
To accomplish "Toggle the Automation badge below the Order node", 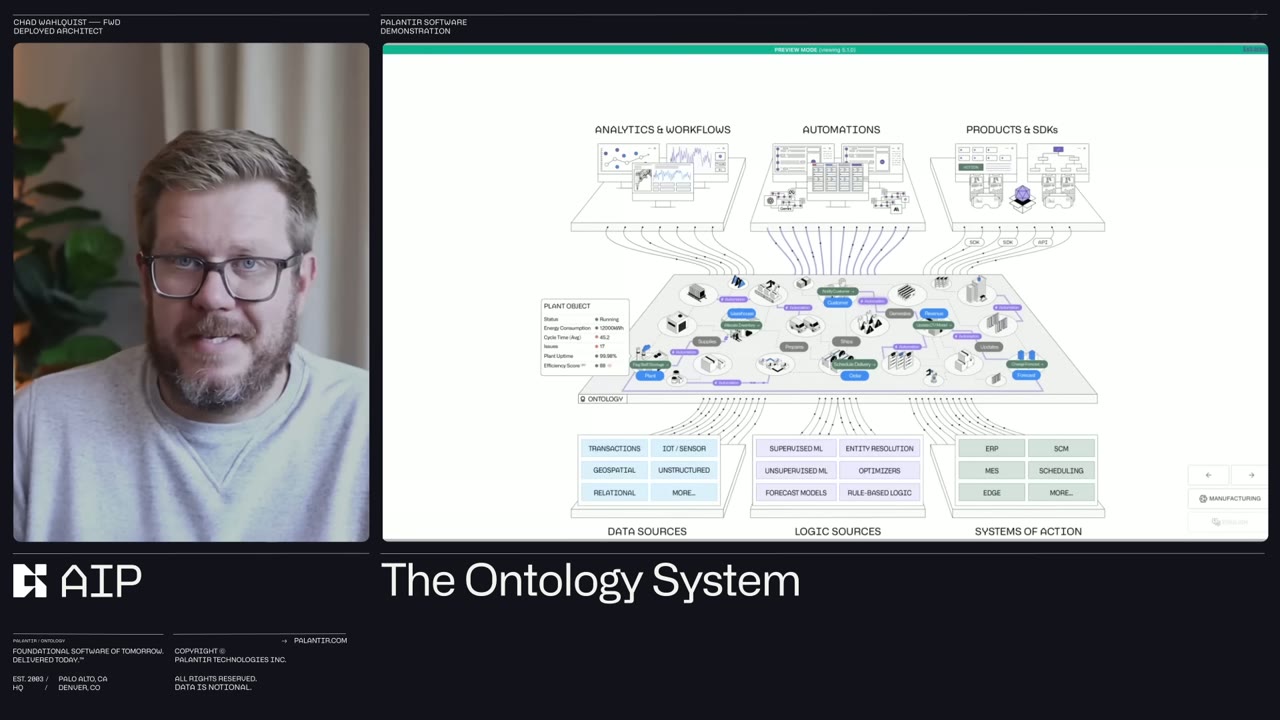I will (x=725, y=383).
